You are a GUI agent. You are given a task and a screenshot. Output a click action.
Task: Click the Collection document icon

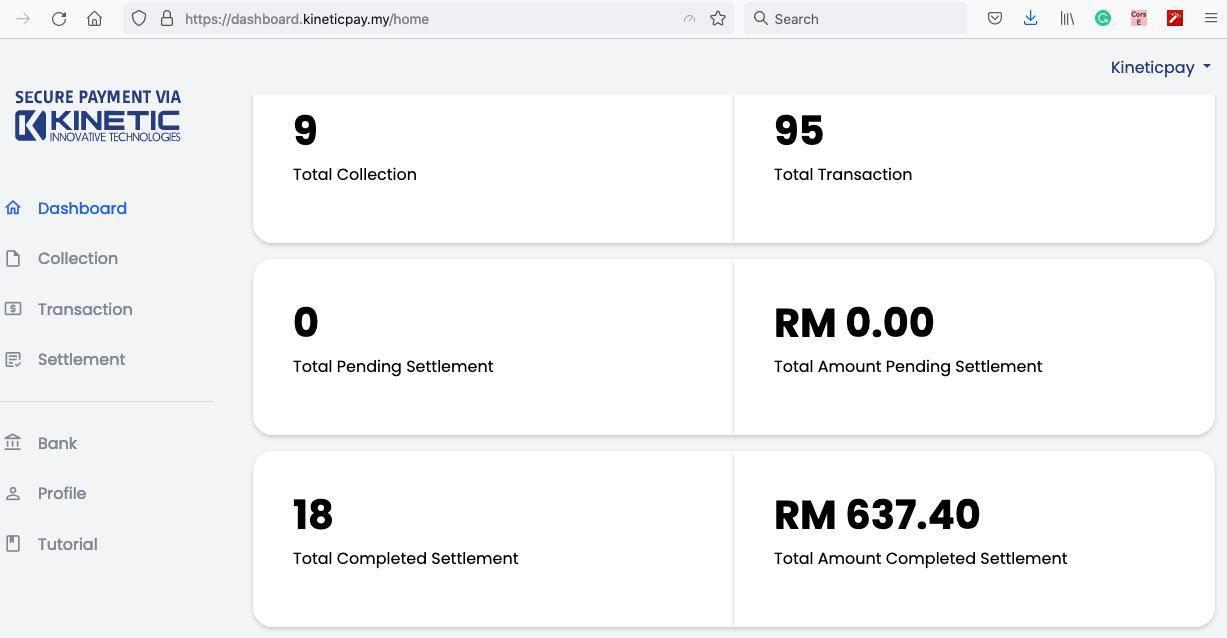tap(13, 259)
